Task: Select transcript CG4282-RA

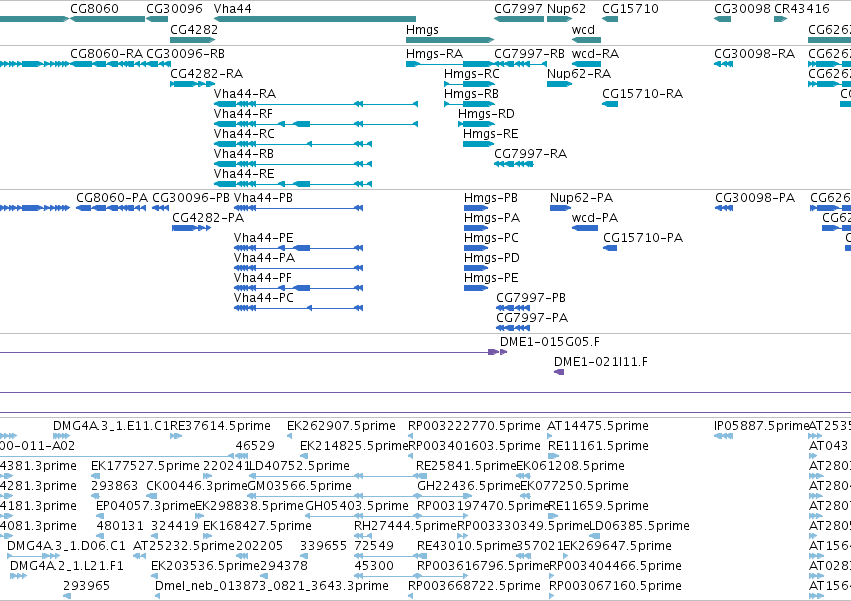Action: pyautogui.click(x=207, y=74)
